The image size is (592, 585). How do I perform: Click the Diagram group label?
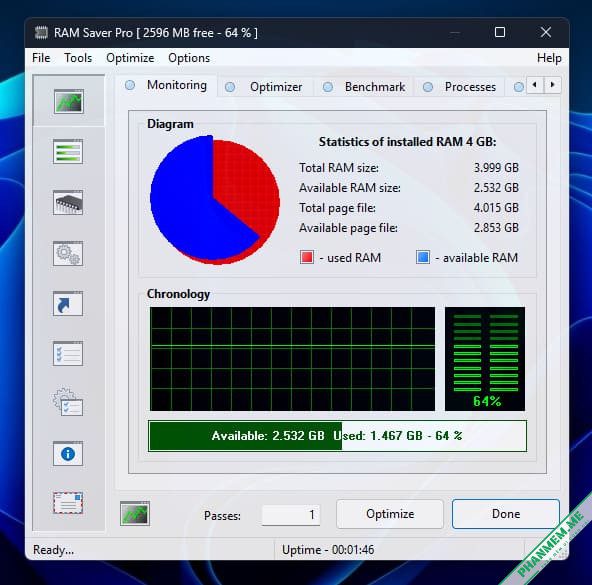pos(170,124)
